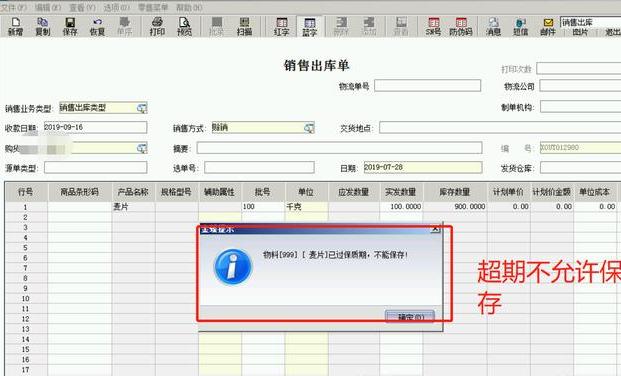Screen dimensions: 621x376
Task: Click the batch number cell "100"
Action: (x=263, y=207)
